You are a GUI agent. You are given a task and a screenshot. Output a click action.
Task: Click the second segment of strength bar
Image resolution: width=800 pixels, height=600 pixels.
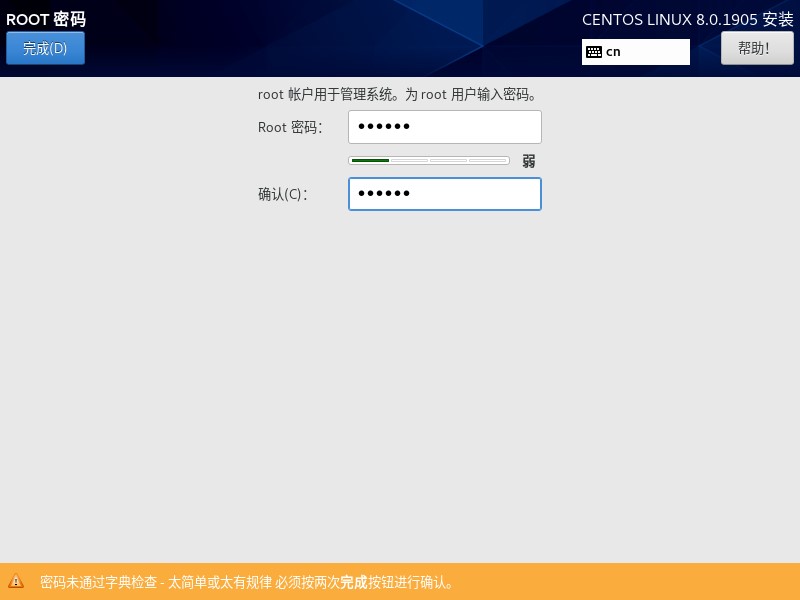pos(409,161)
